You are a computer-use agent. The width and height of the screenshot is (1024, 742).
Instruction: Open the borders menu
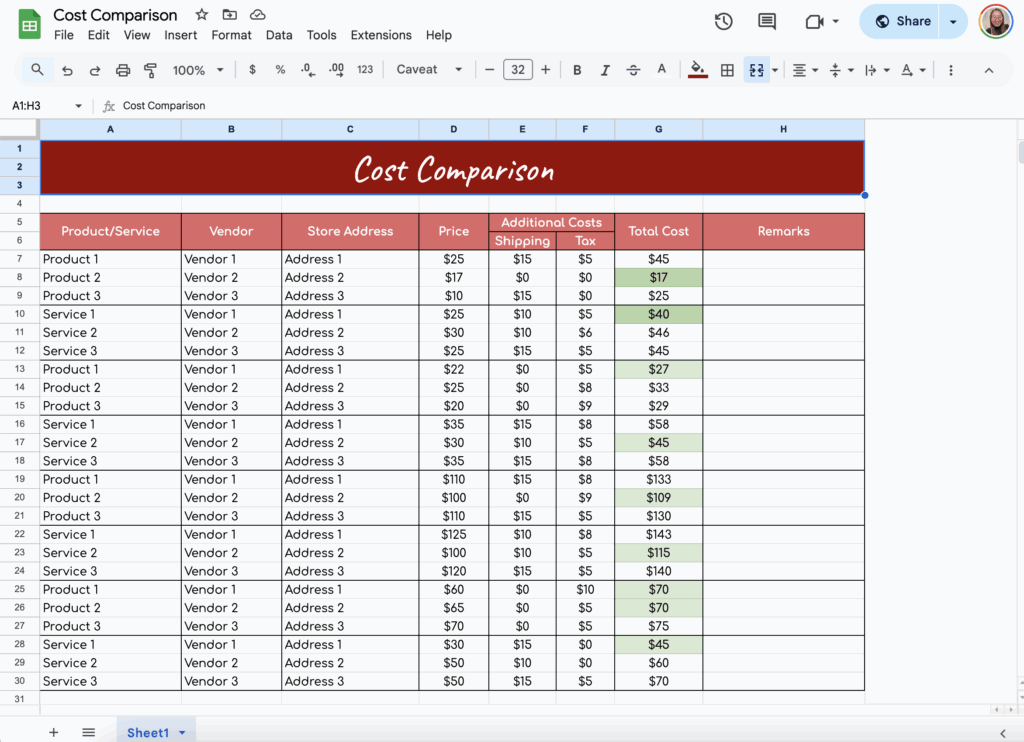pos(727,71)
